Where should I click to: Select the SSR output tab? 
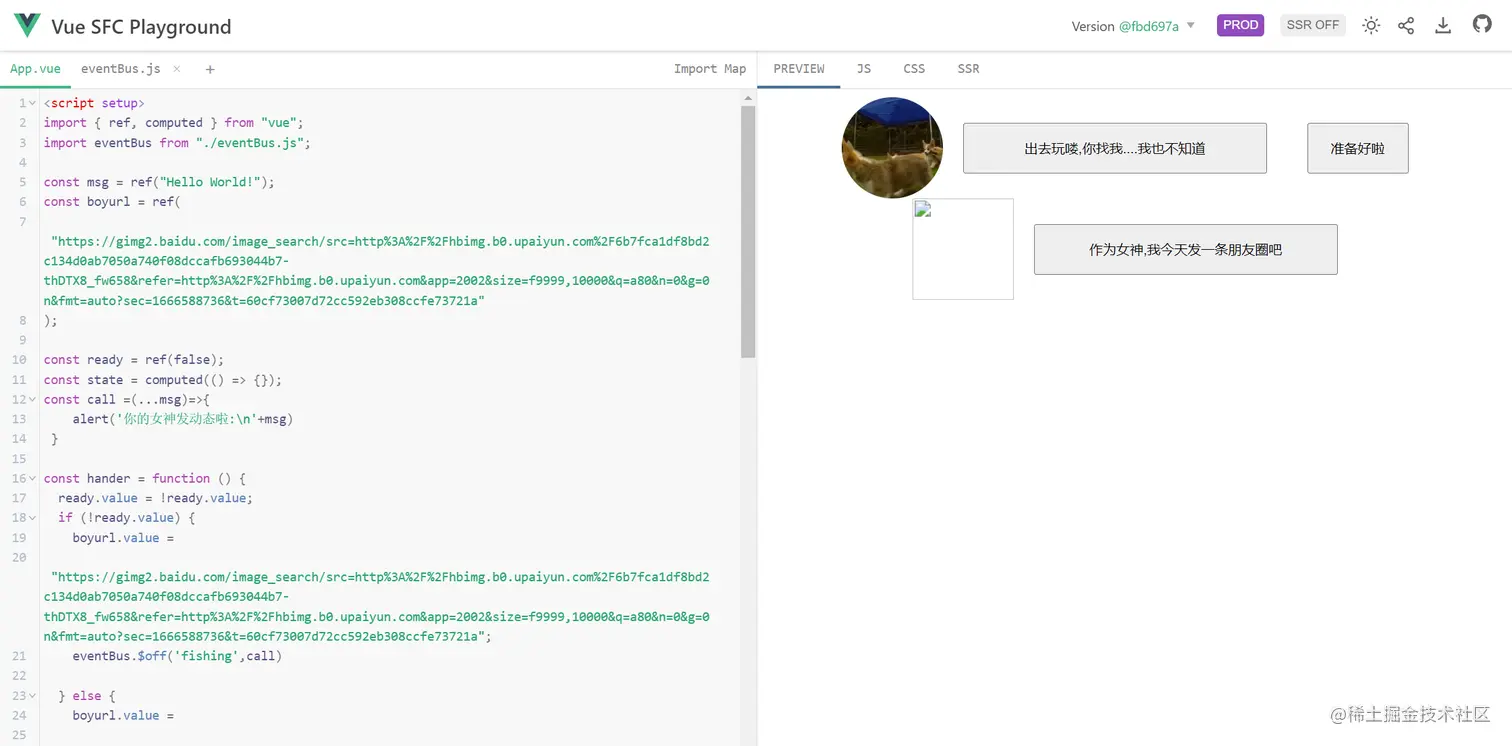click(x=968, y=69)
